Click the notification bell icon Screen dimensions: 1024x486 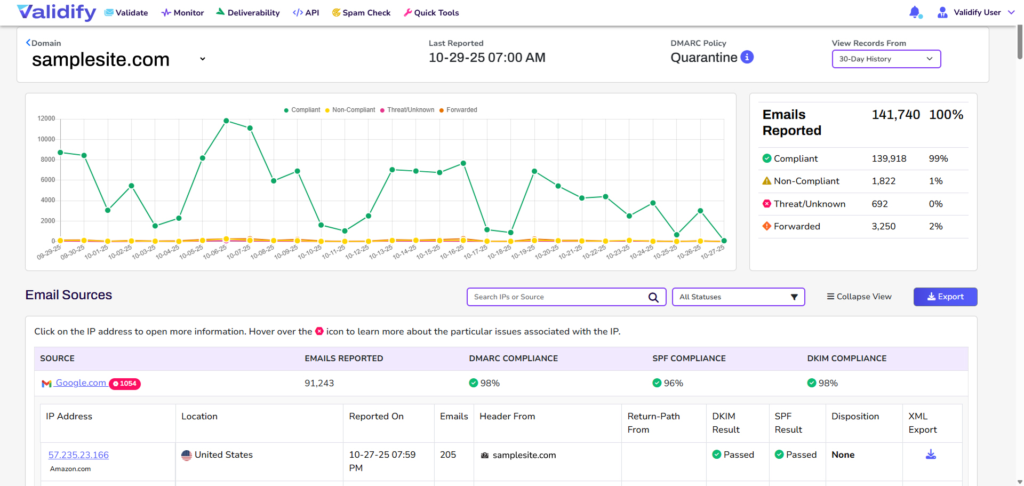point(915,13)
